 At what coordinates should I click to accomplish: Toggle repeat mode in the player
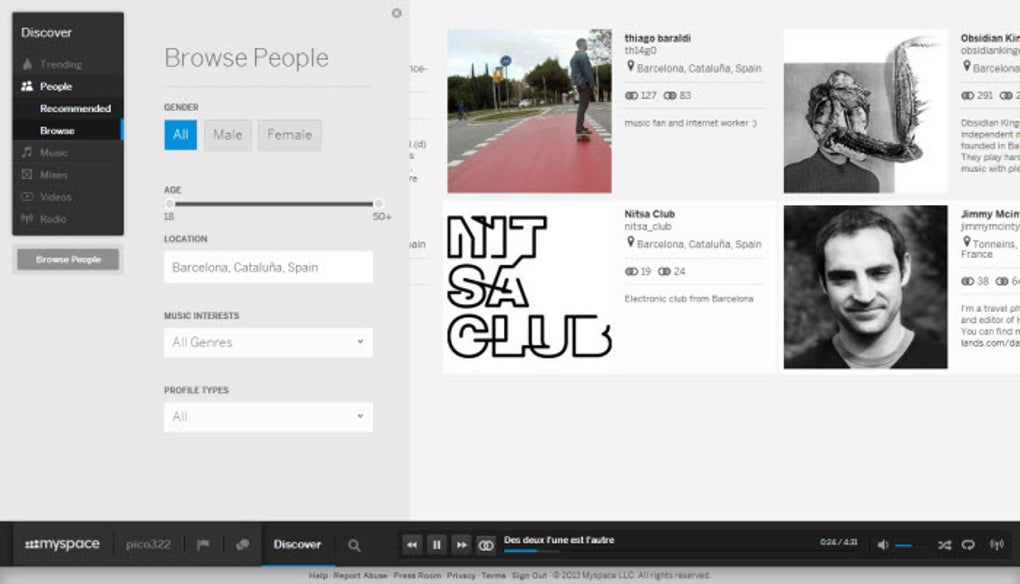(969, 544)
